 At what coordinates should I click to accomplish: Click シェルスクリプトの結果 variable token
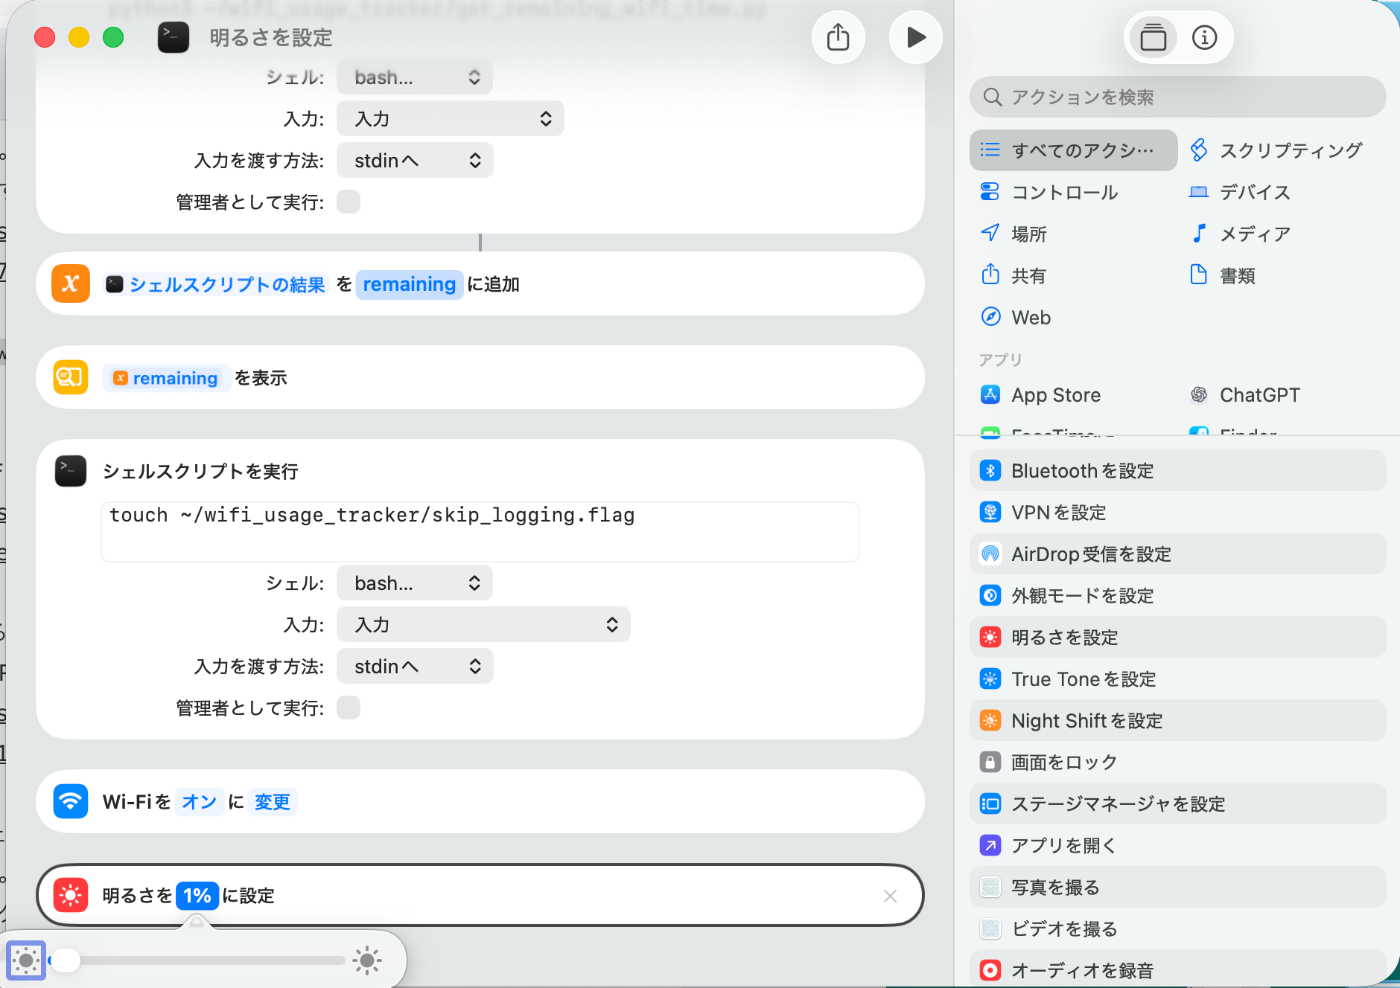point(216,285)
